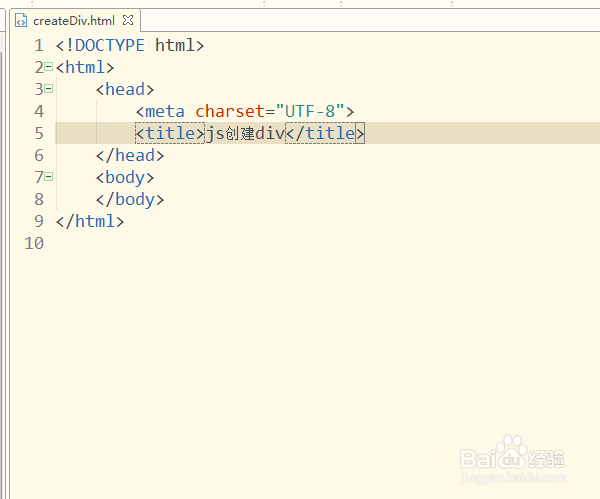
Task: Click the closing </body> tag
Action: point(130,200)
